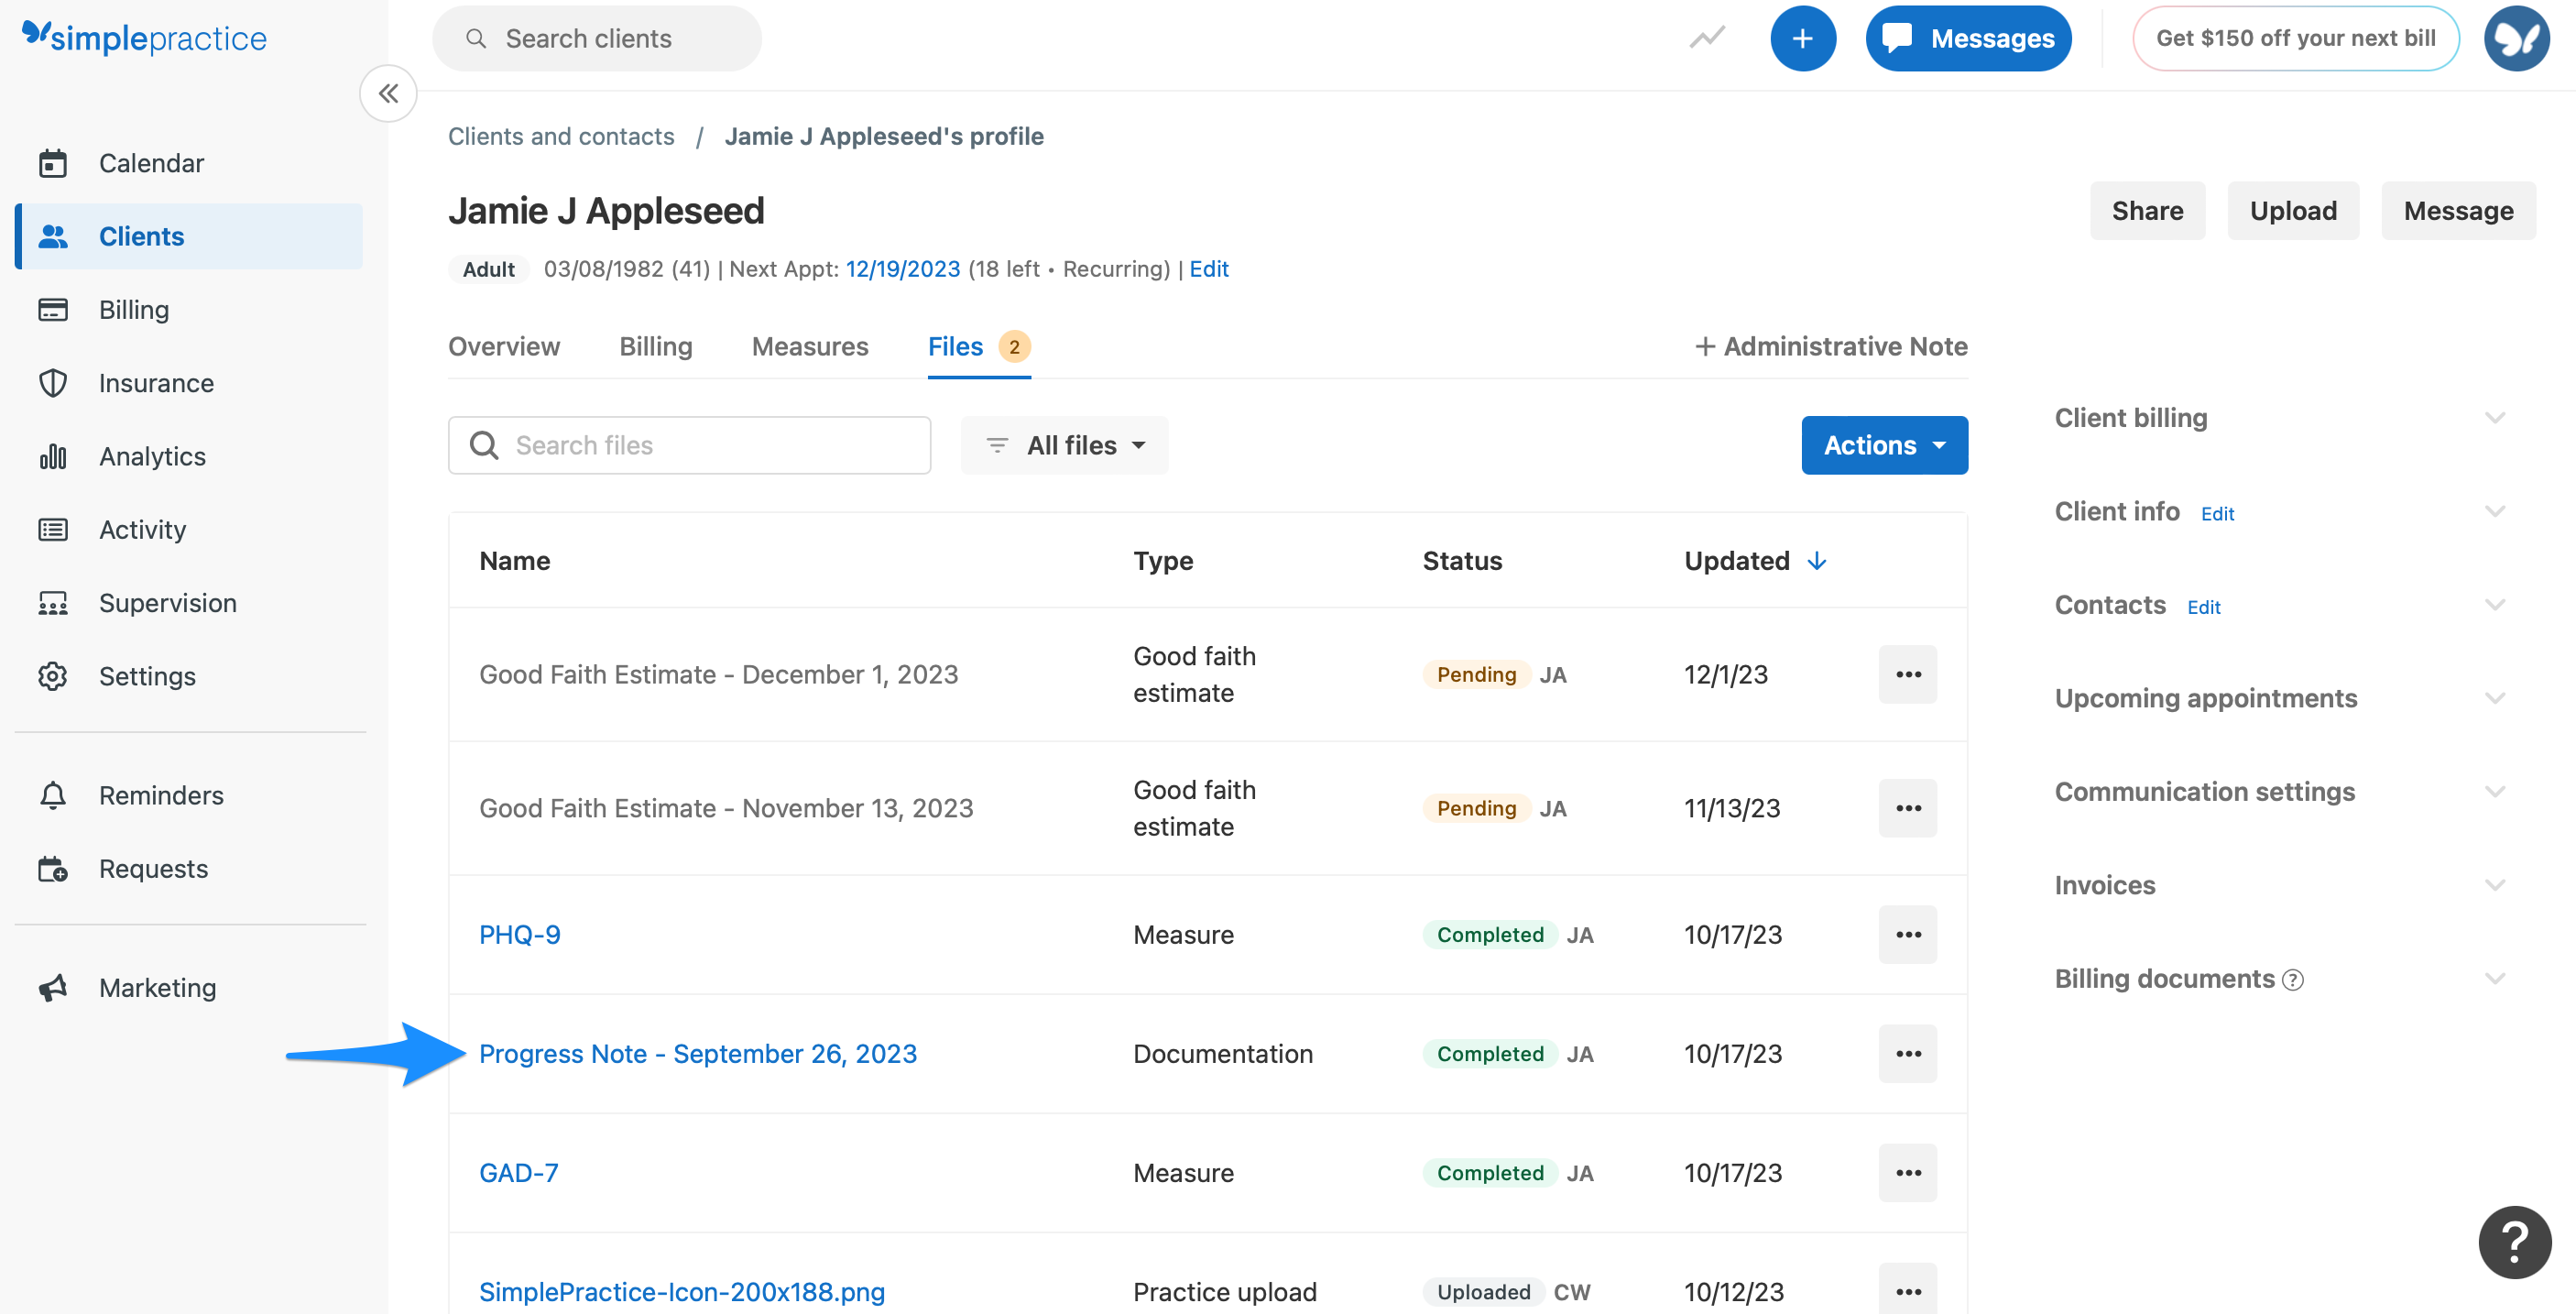
Task: Click the Reminders bell icon
Action: (53, 795)
